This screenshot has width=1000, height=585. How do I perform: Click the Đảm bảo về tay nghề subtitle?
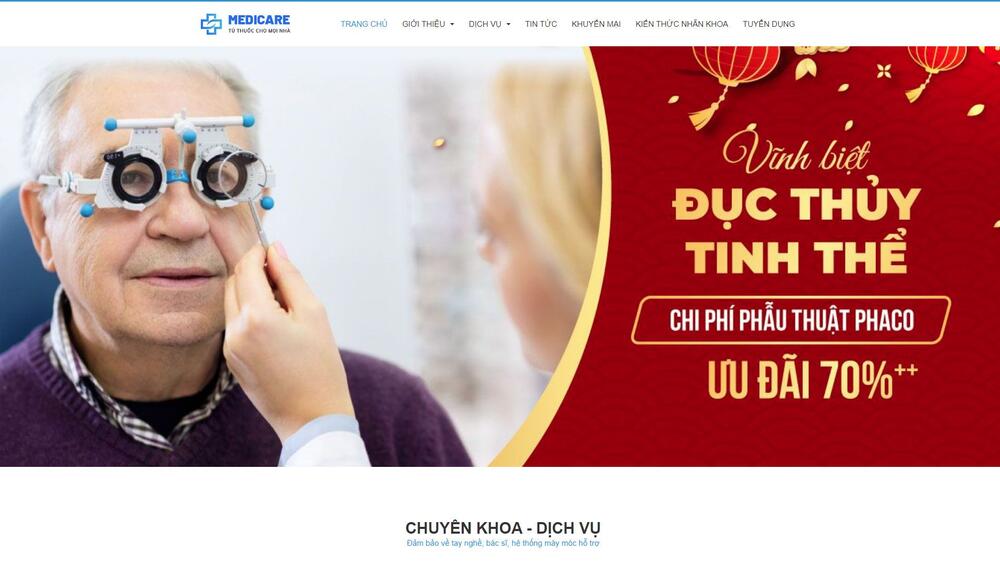coord(503,544)
